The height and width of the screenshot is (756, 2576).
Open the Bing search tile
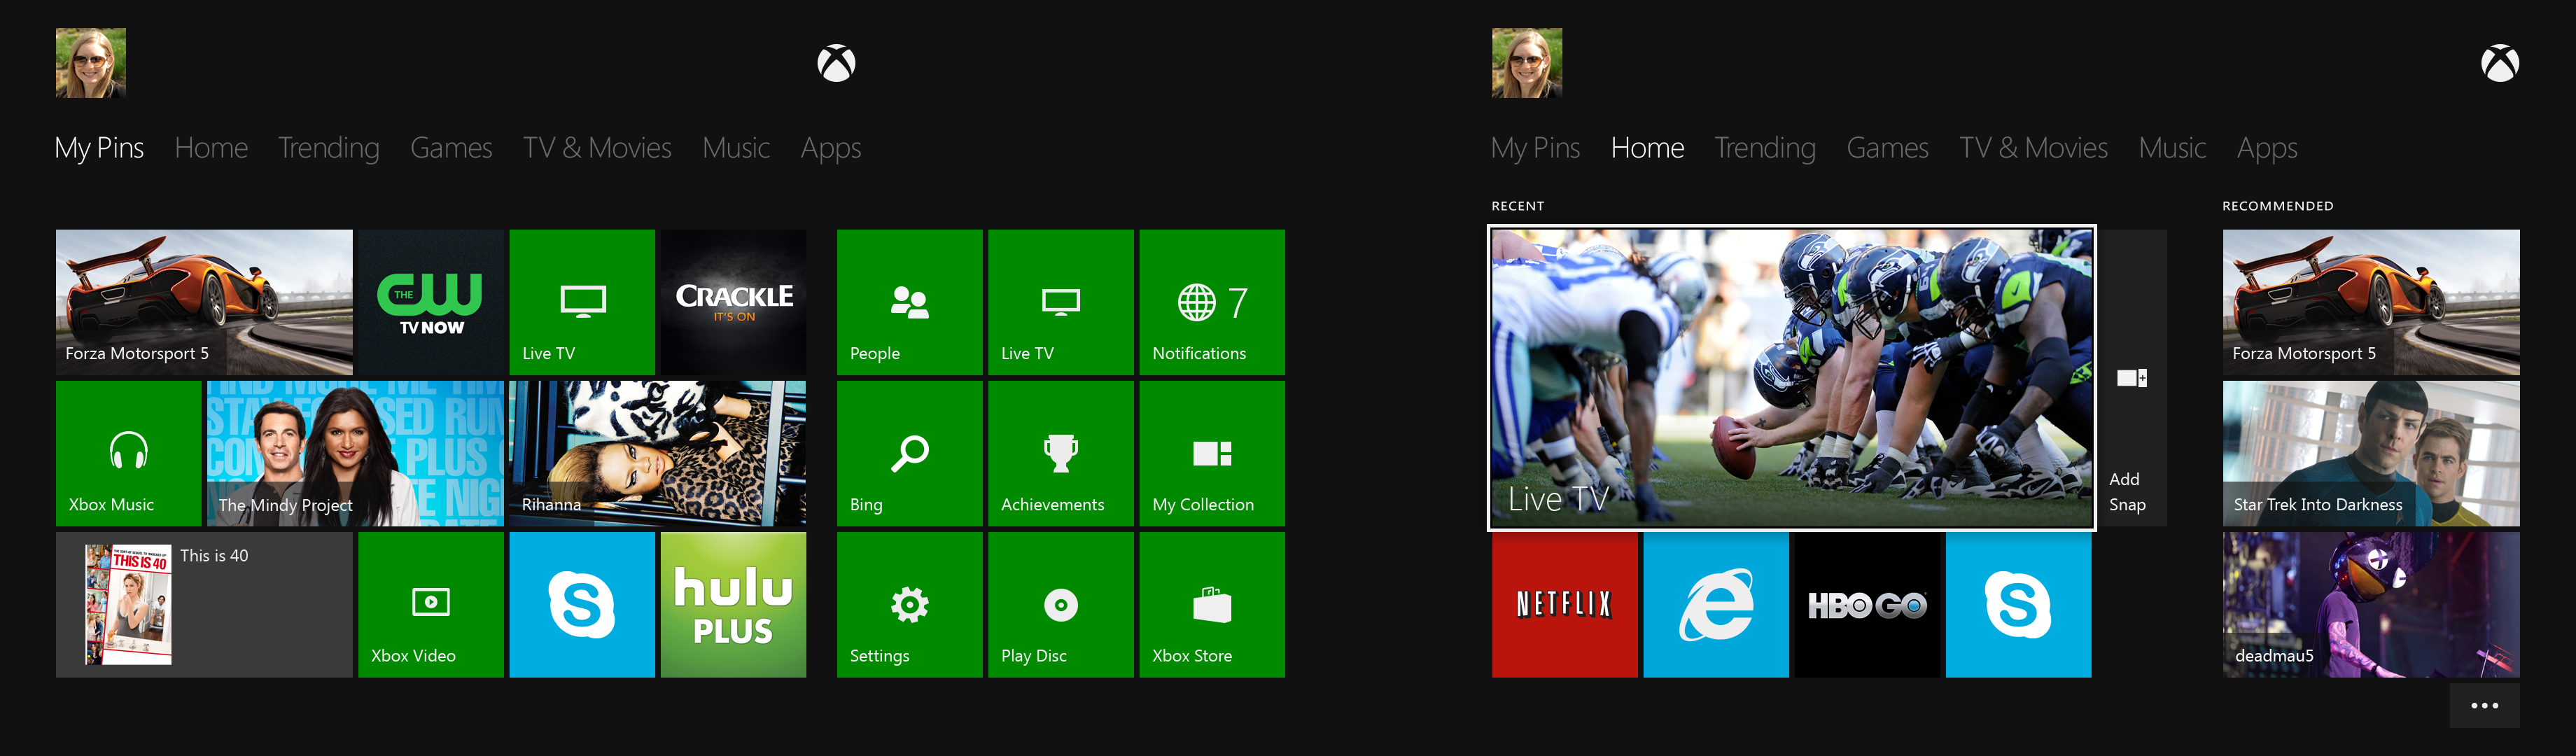[x=909, y=453]
